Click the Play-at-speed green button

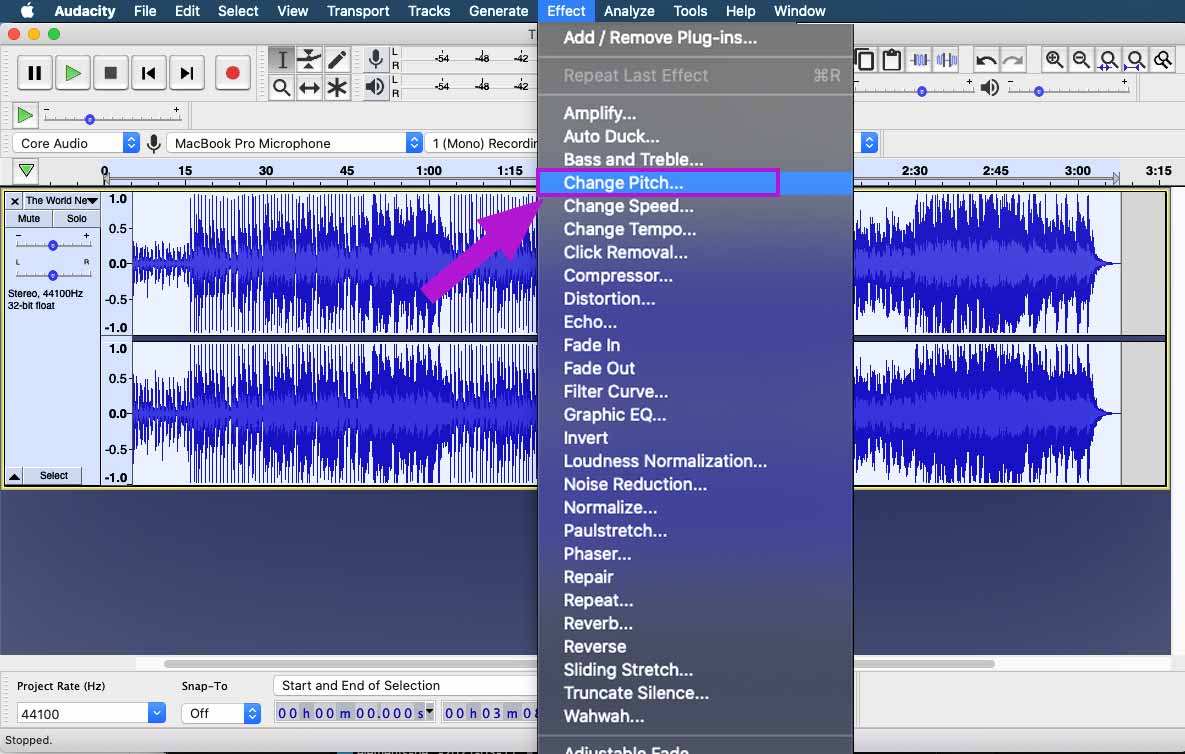24,116
